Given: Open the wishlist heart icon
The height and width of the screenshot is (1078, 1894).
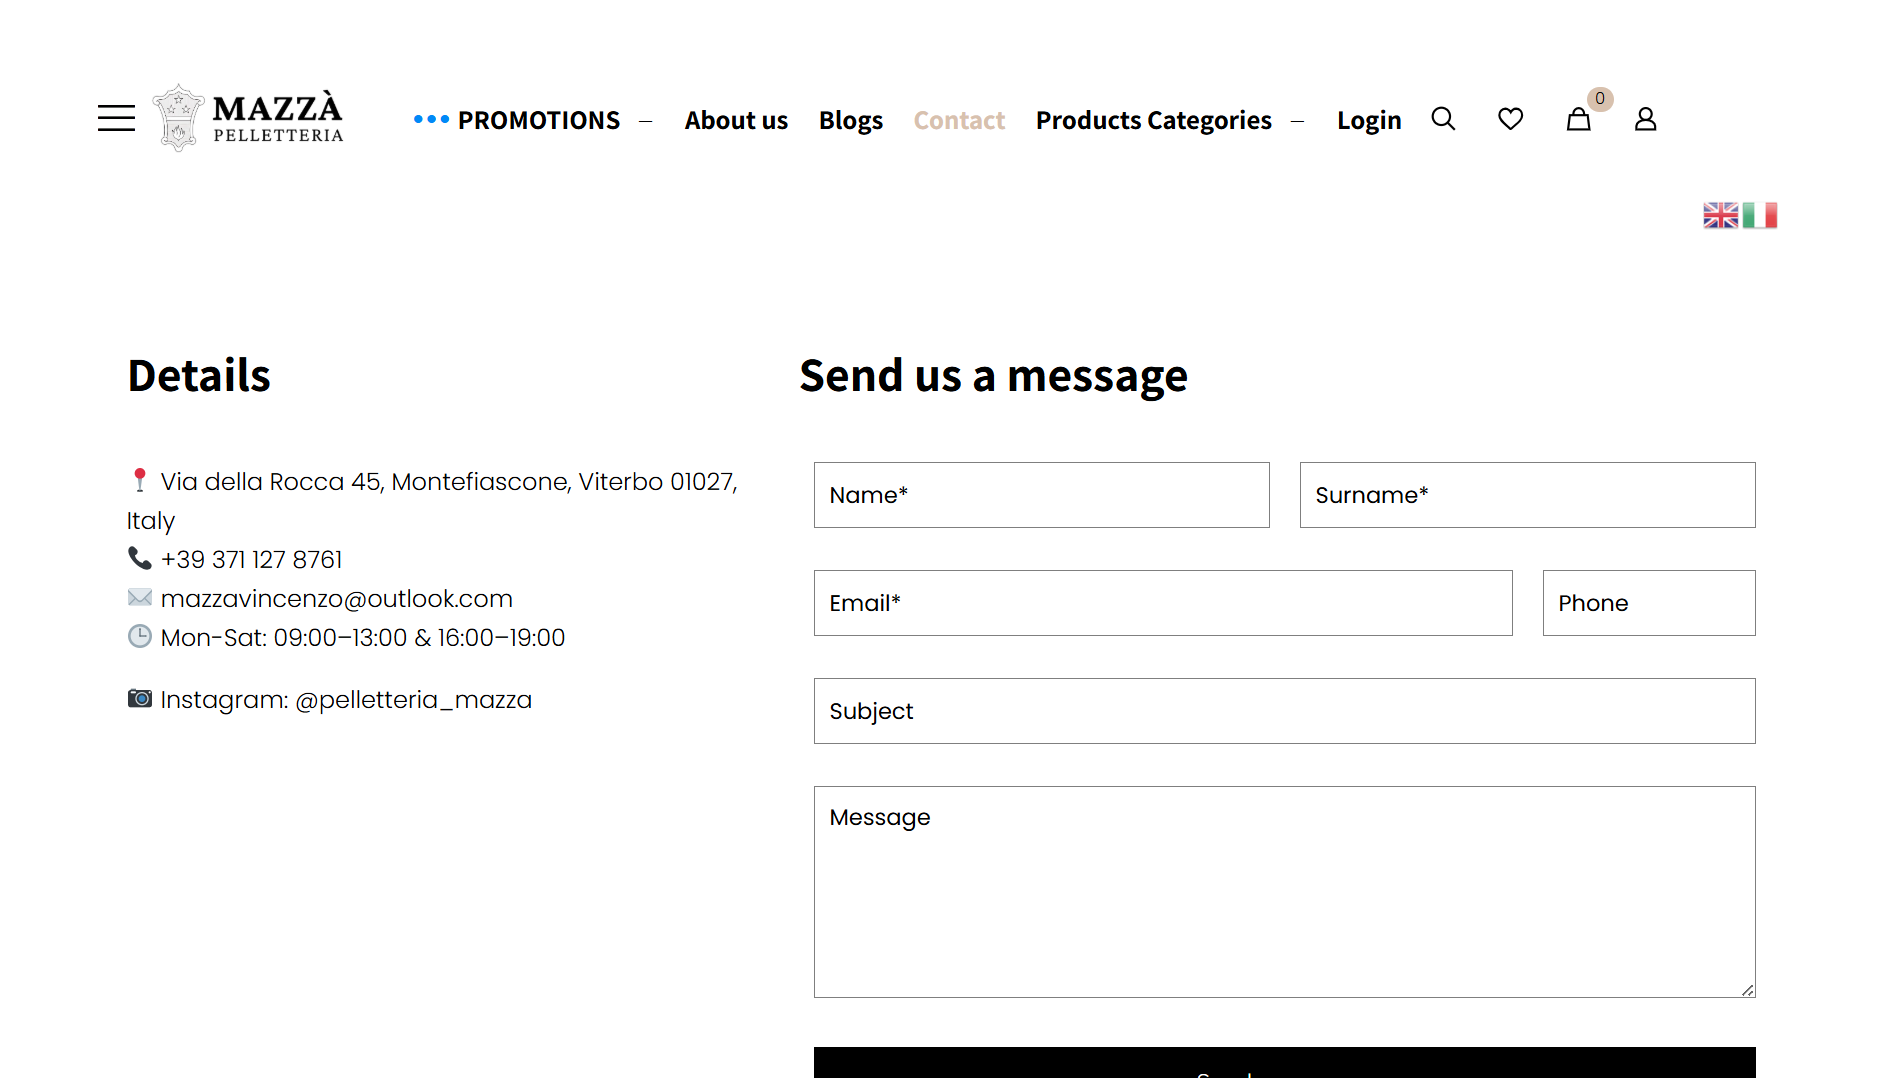Looking at the screenshot, I should 1510,119.
